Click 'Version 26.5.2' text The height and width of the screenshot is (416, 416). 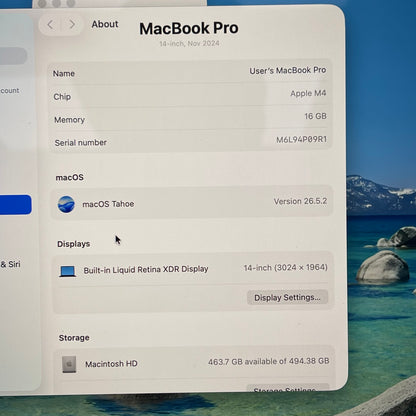pyautogui.click(x=300, y=201)
